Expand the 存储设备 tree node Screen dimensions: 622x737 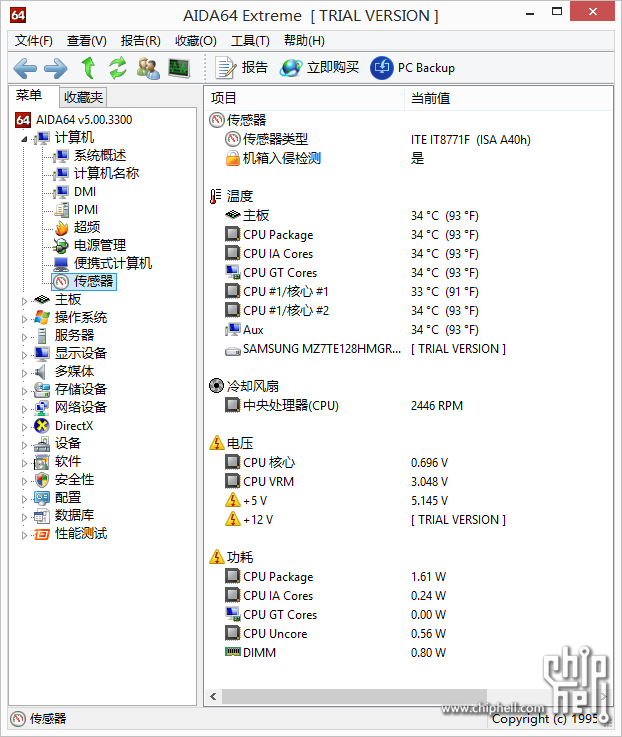pos(24,391)
